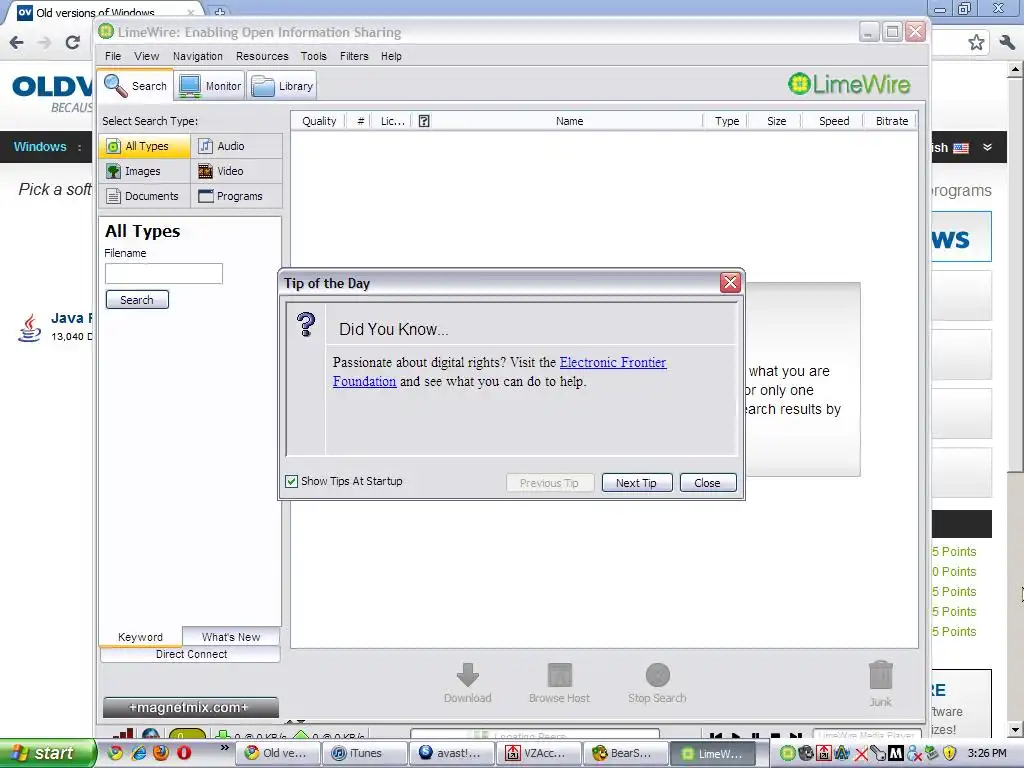The width and height of the screenshot is (1024, 768).
Task: Click the disabled Previous Tip button
Action: 550,483
